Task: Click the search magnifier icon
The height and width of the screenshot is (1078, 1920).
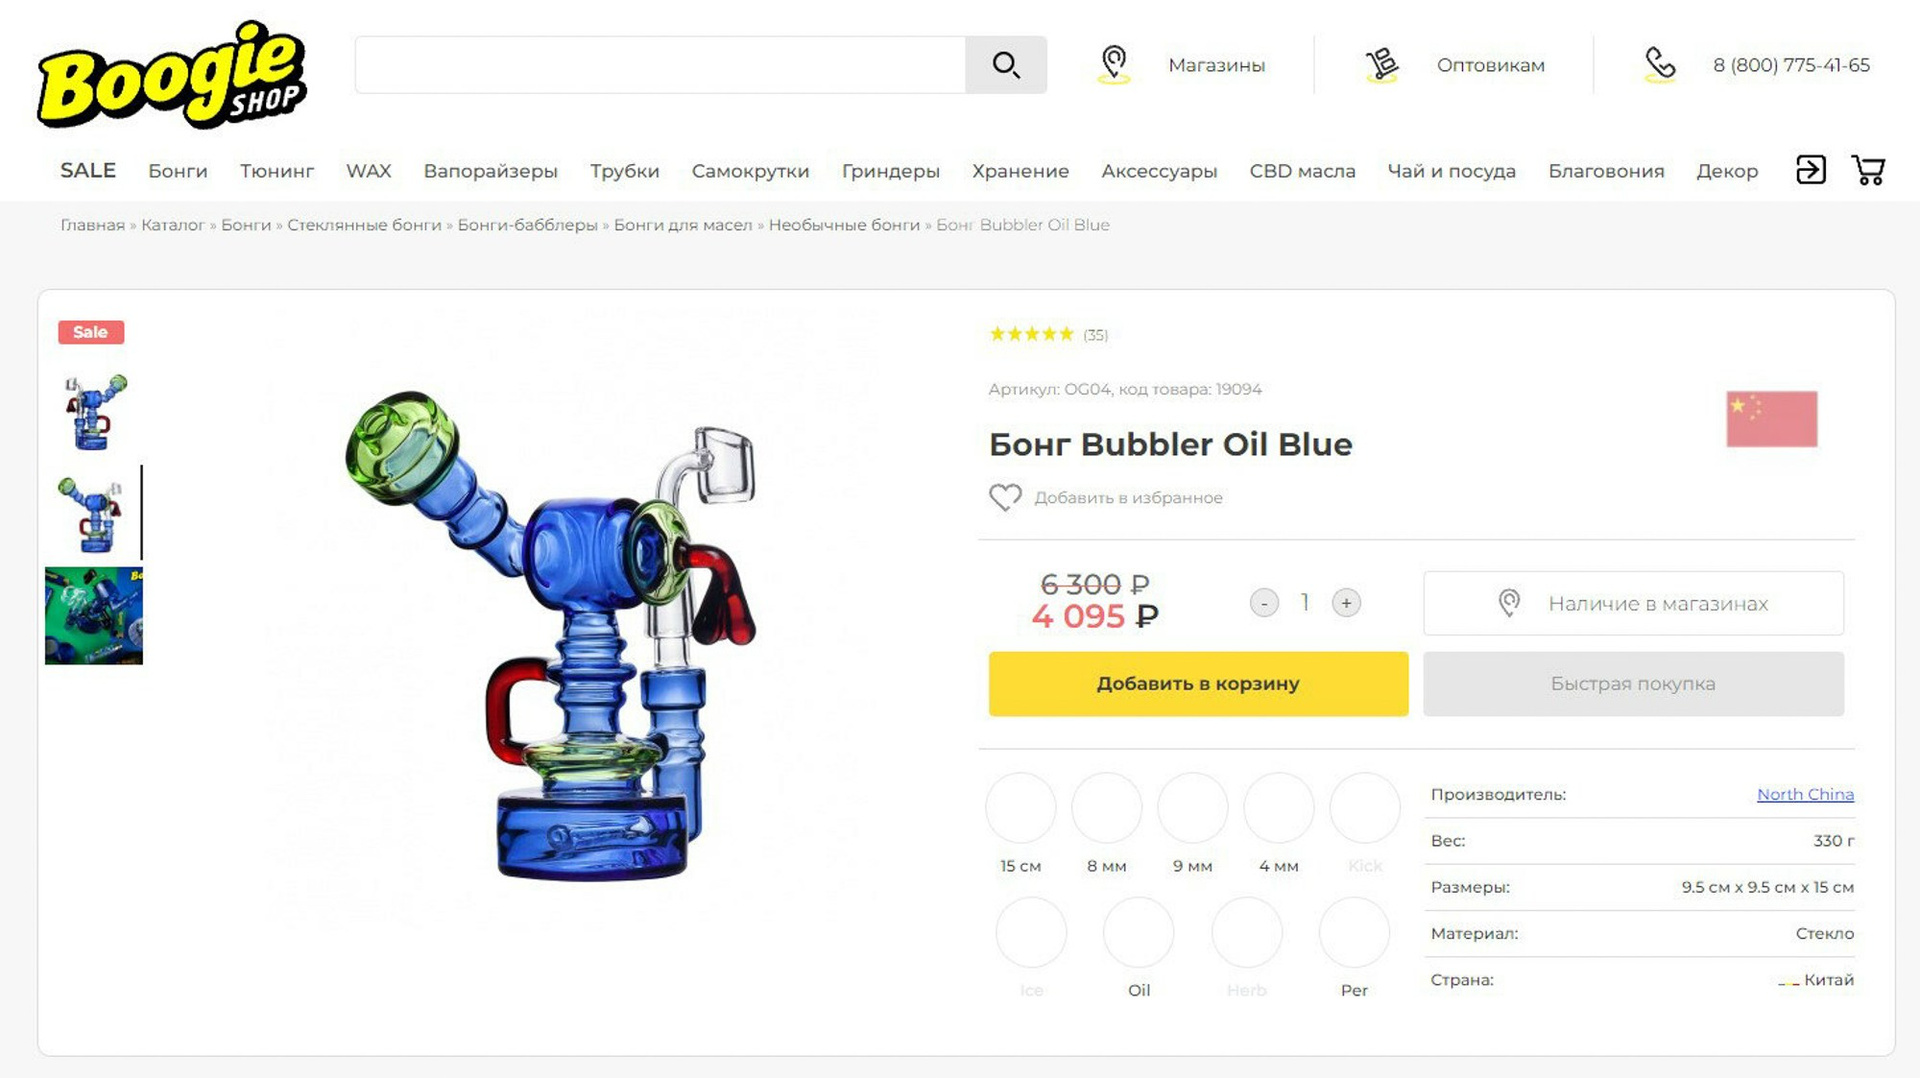Action: pyautogui.click(x=1006, y=65)
